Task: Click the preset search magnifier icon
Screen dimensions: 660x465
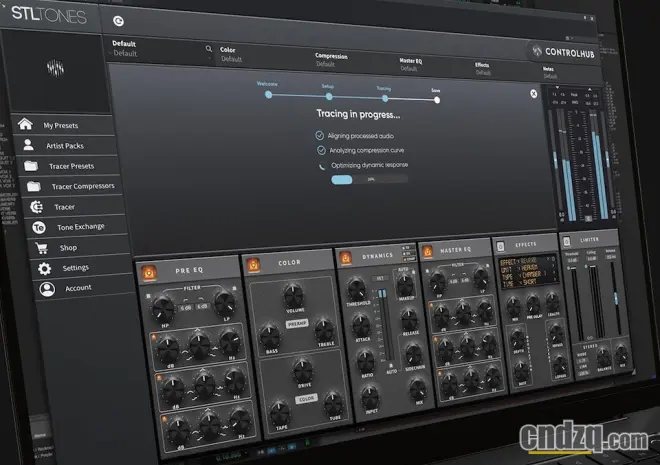Action: tap(209, 48)
